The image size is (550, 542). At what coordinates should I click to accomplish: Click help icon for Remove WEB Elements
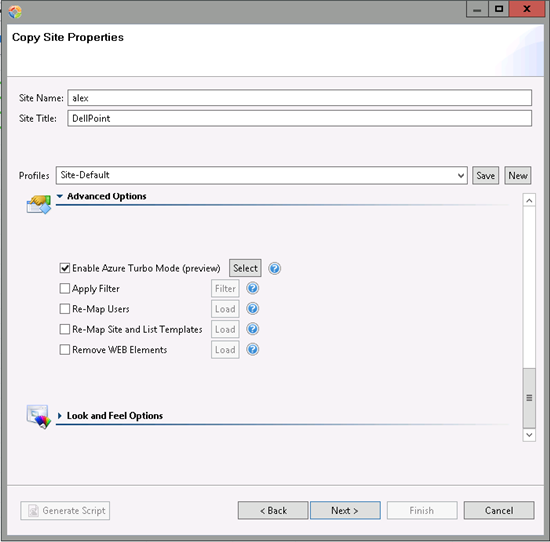253,349
